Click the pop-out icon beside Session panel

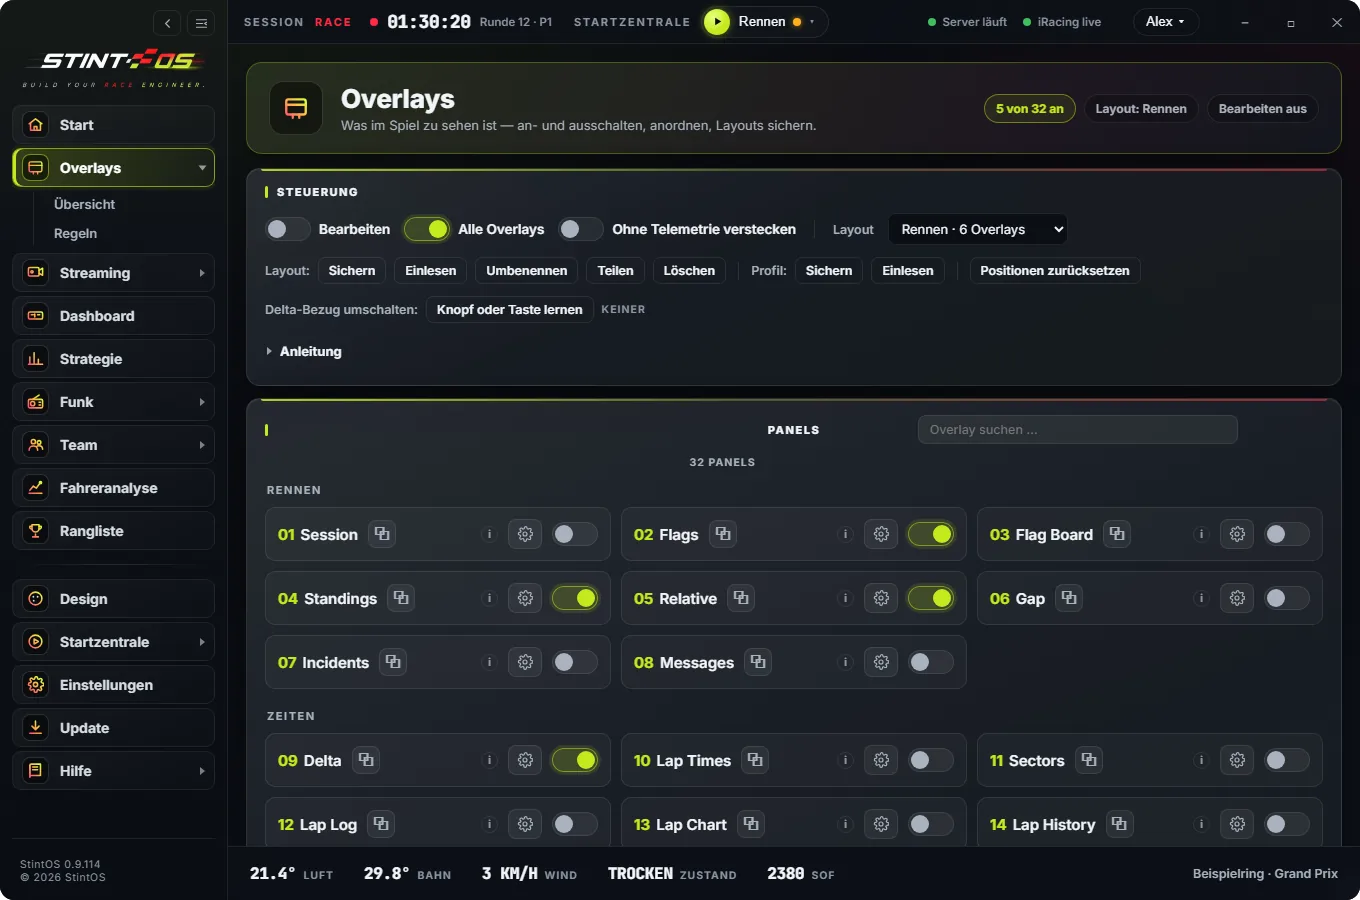382,534
